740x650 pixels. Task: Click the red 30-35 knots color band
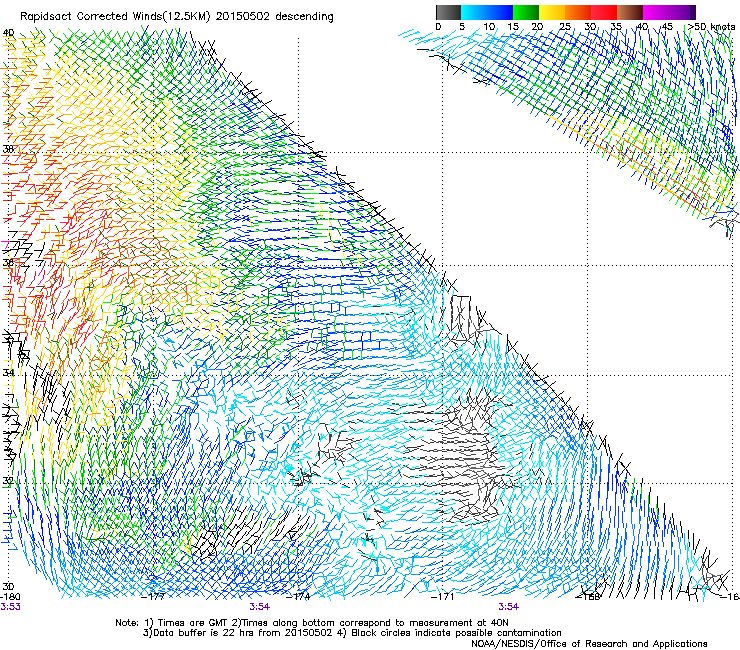(604, 12)
